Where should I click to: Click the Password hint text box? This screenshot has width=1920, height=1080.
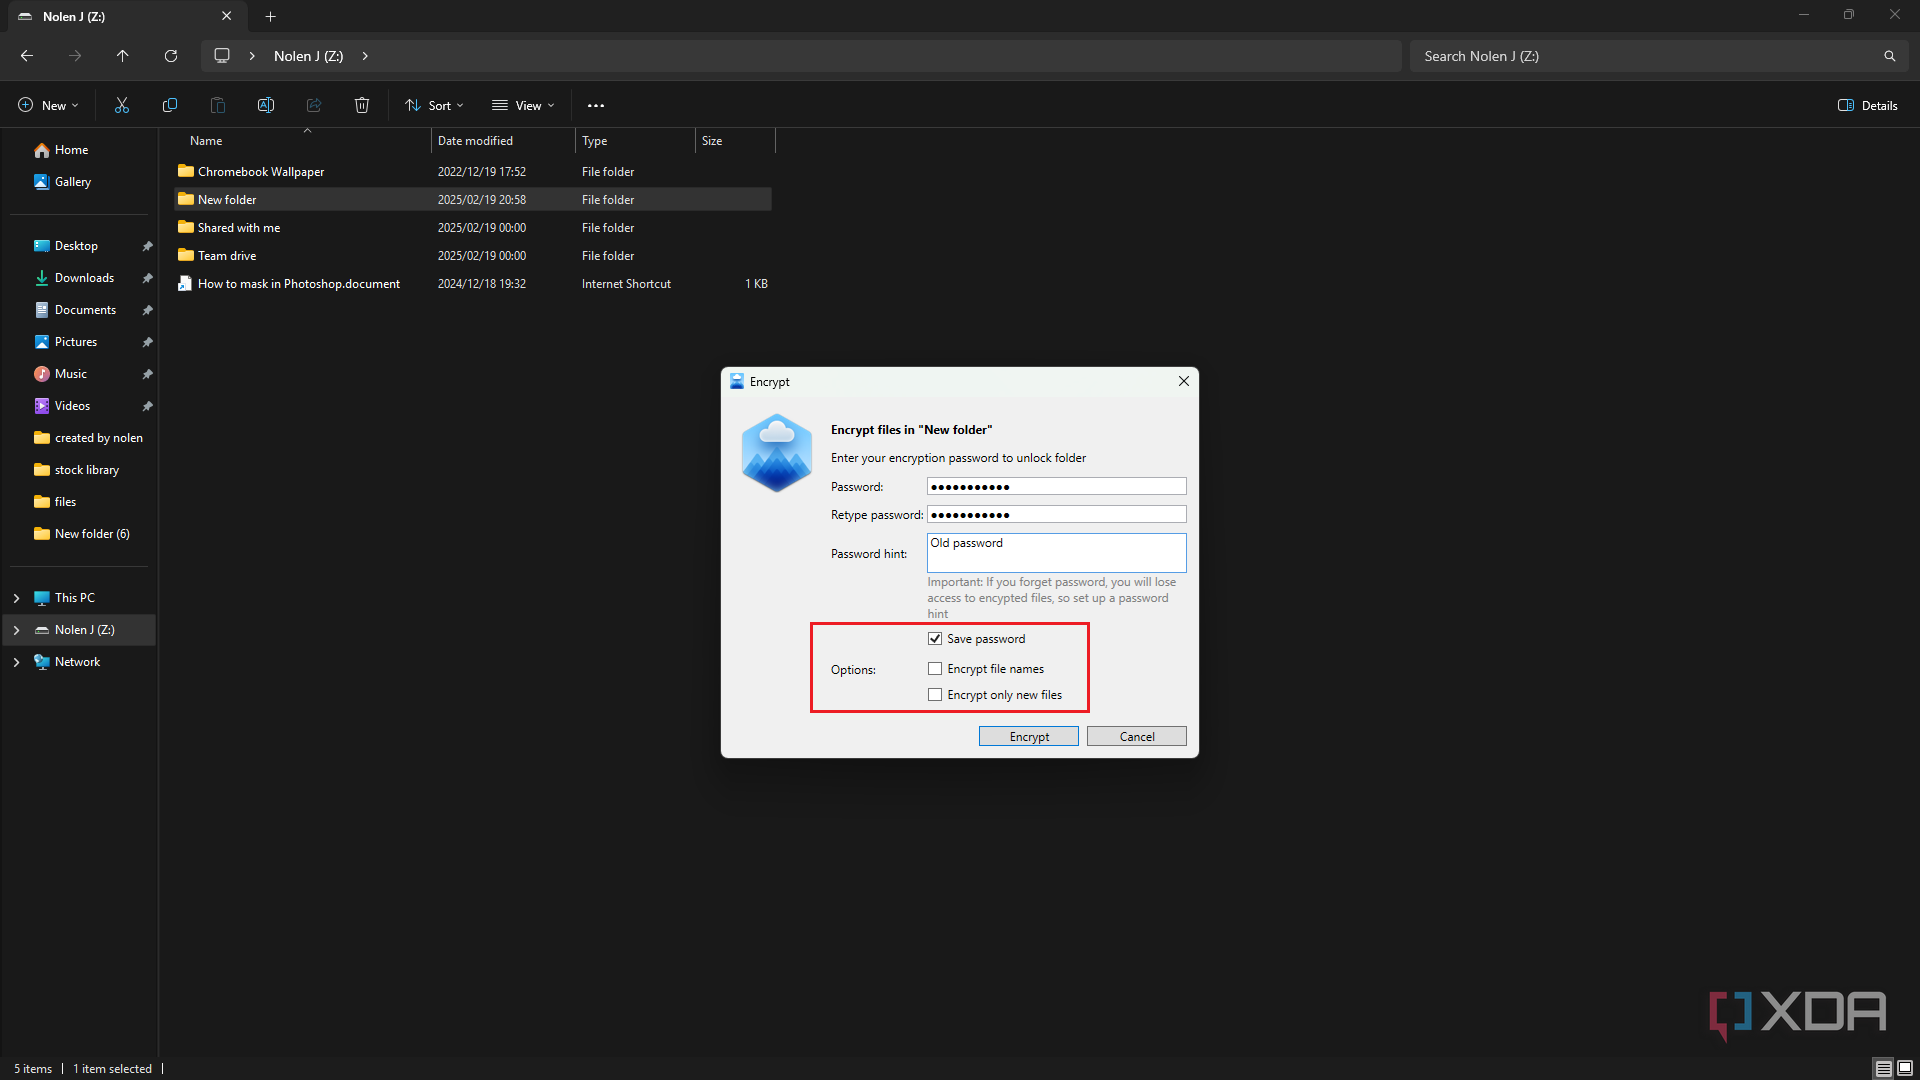(1056, 553)
